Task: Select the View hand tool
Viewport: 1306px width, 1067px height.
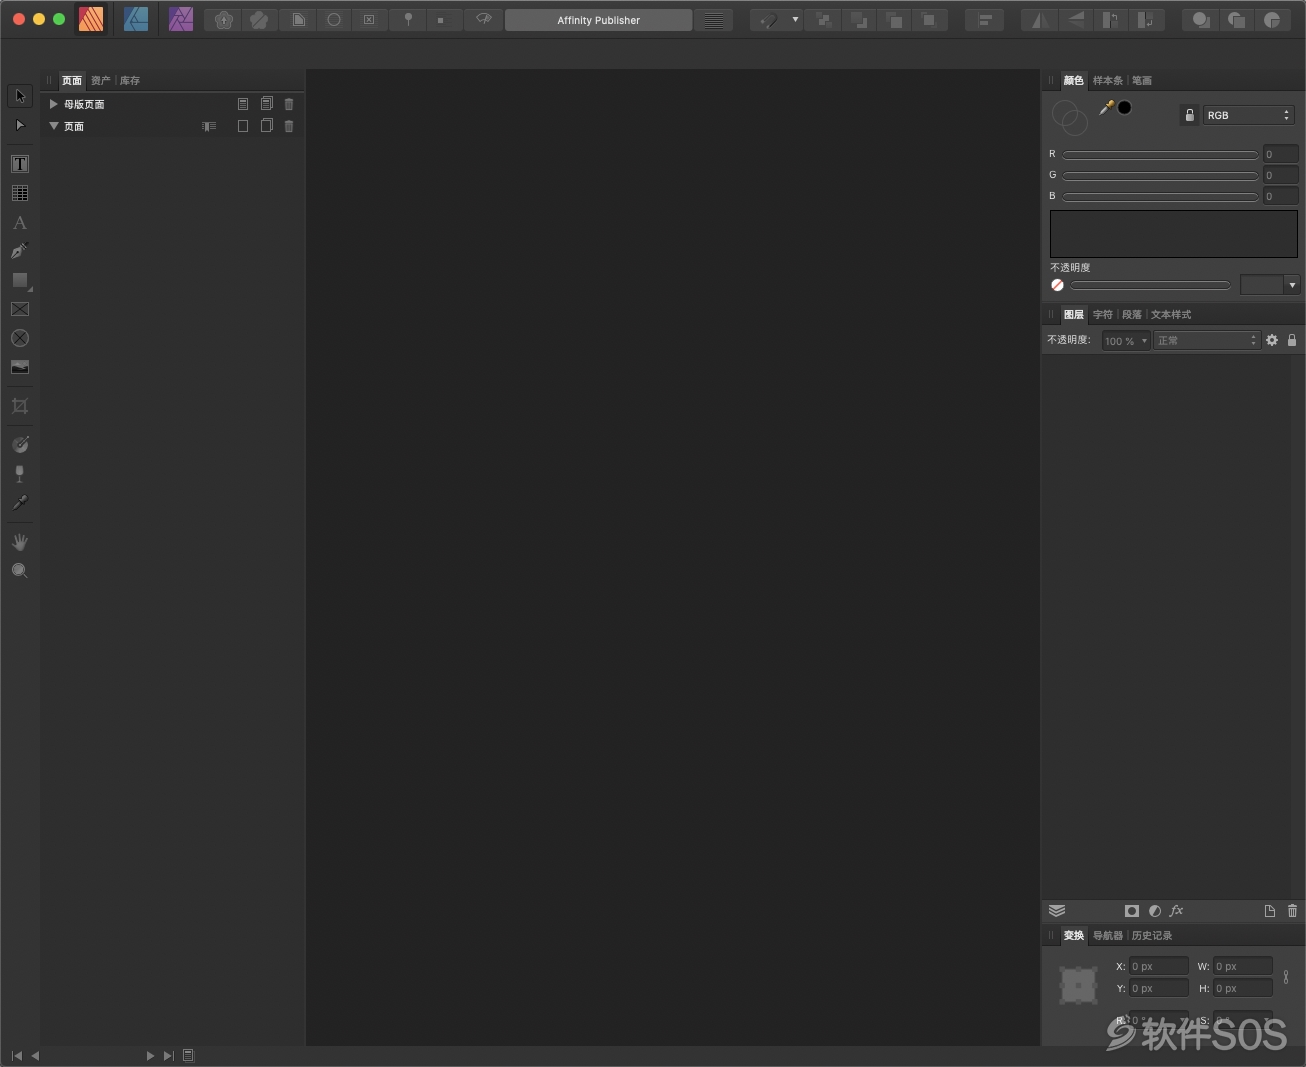Action: (x=20, y=541)
